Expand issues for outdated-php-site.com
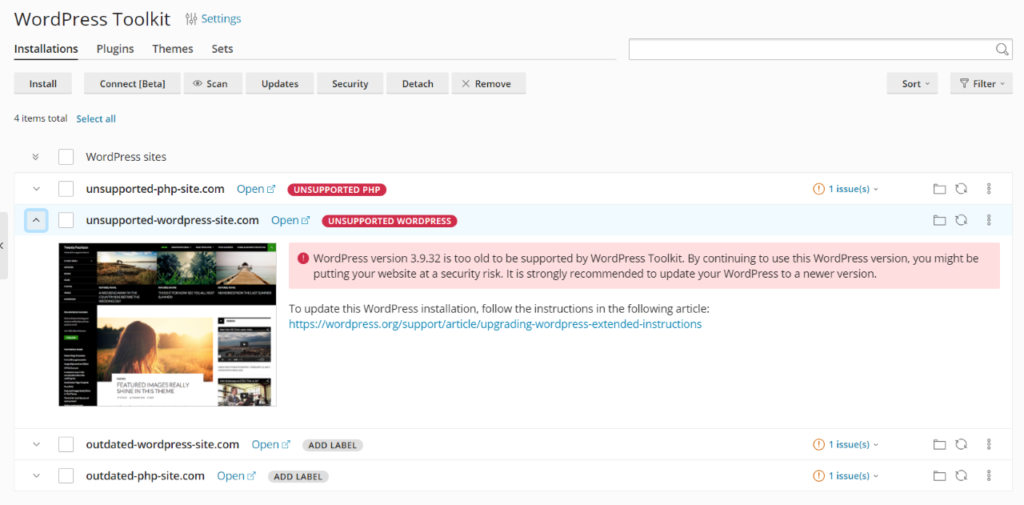 (x=846, y=476)
